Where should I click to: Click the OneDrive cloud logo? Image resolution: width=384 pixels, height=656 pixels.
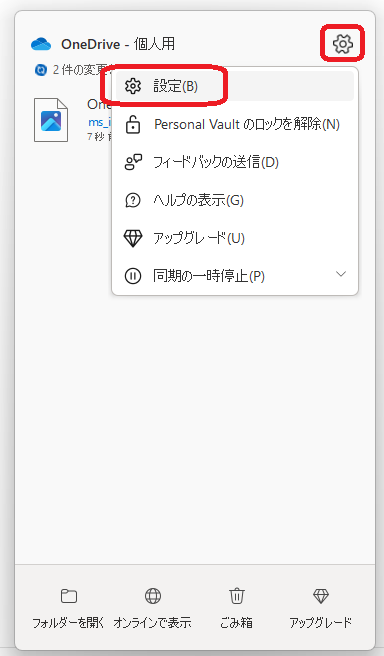tap(41, 44)
